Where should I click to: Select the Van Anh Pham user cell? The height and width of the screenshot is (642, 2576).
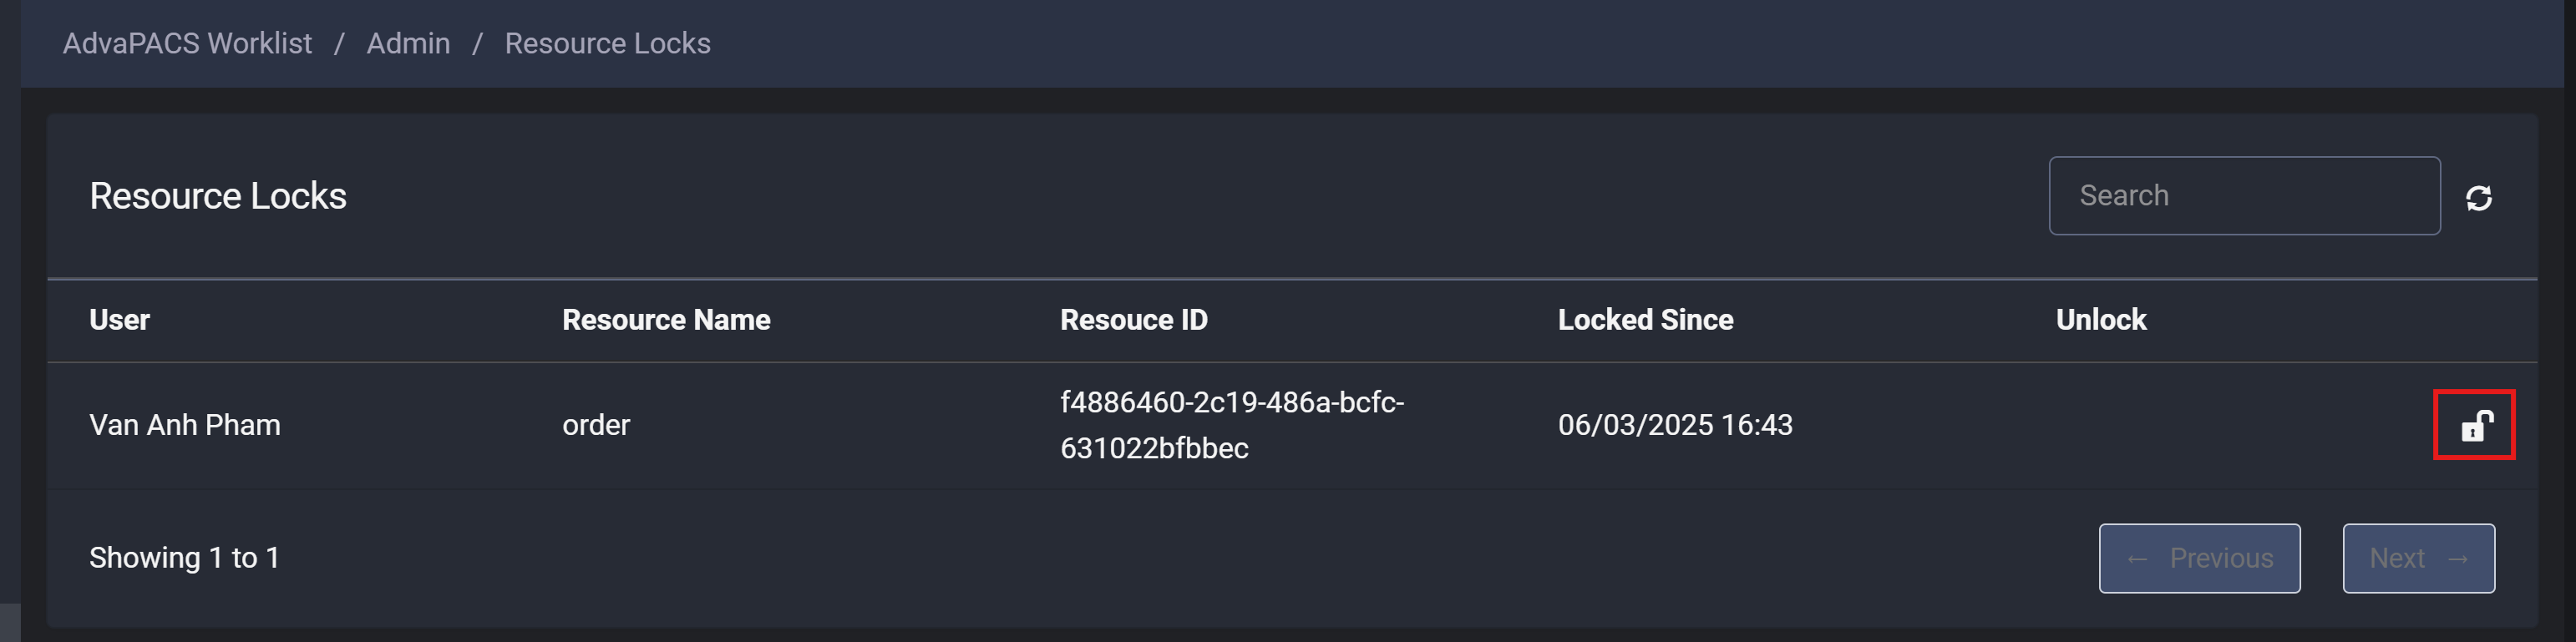[185, 425]
